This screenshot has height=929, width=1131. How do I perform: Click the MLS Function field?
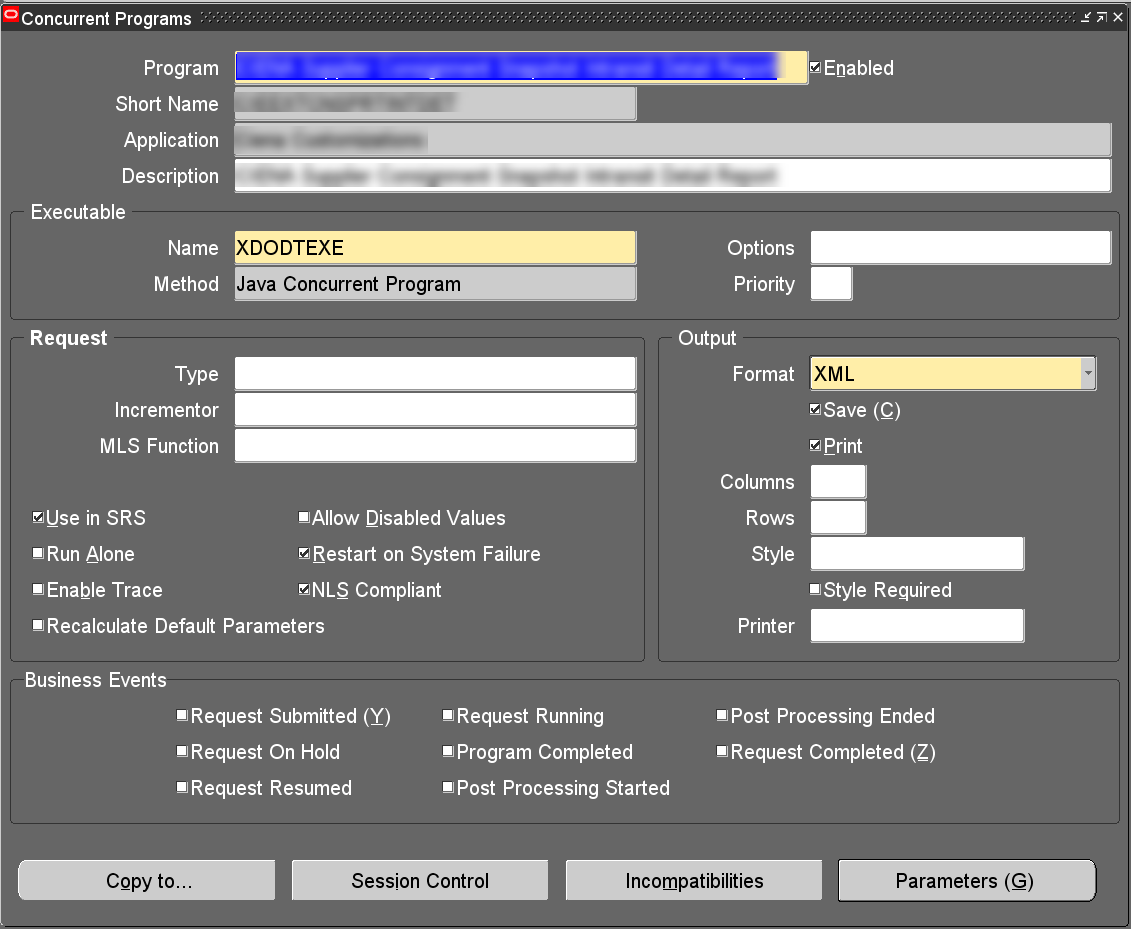pyautogui.click(x=435, y=446)
